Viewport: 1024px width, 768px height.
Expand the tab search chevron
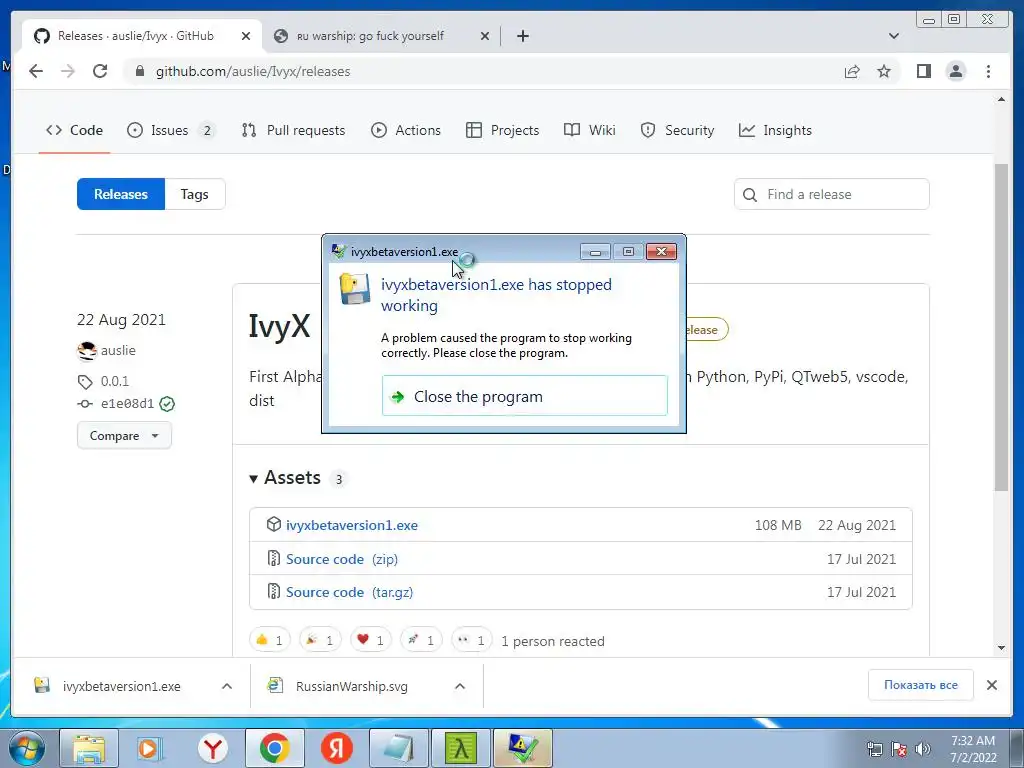click(894, 36)
